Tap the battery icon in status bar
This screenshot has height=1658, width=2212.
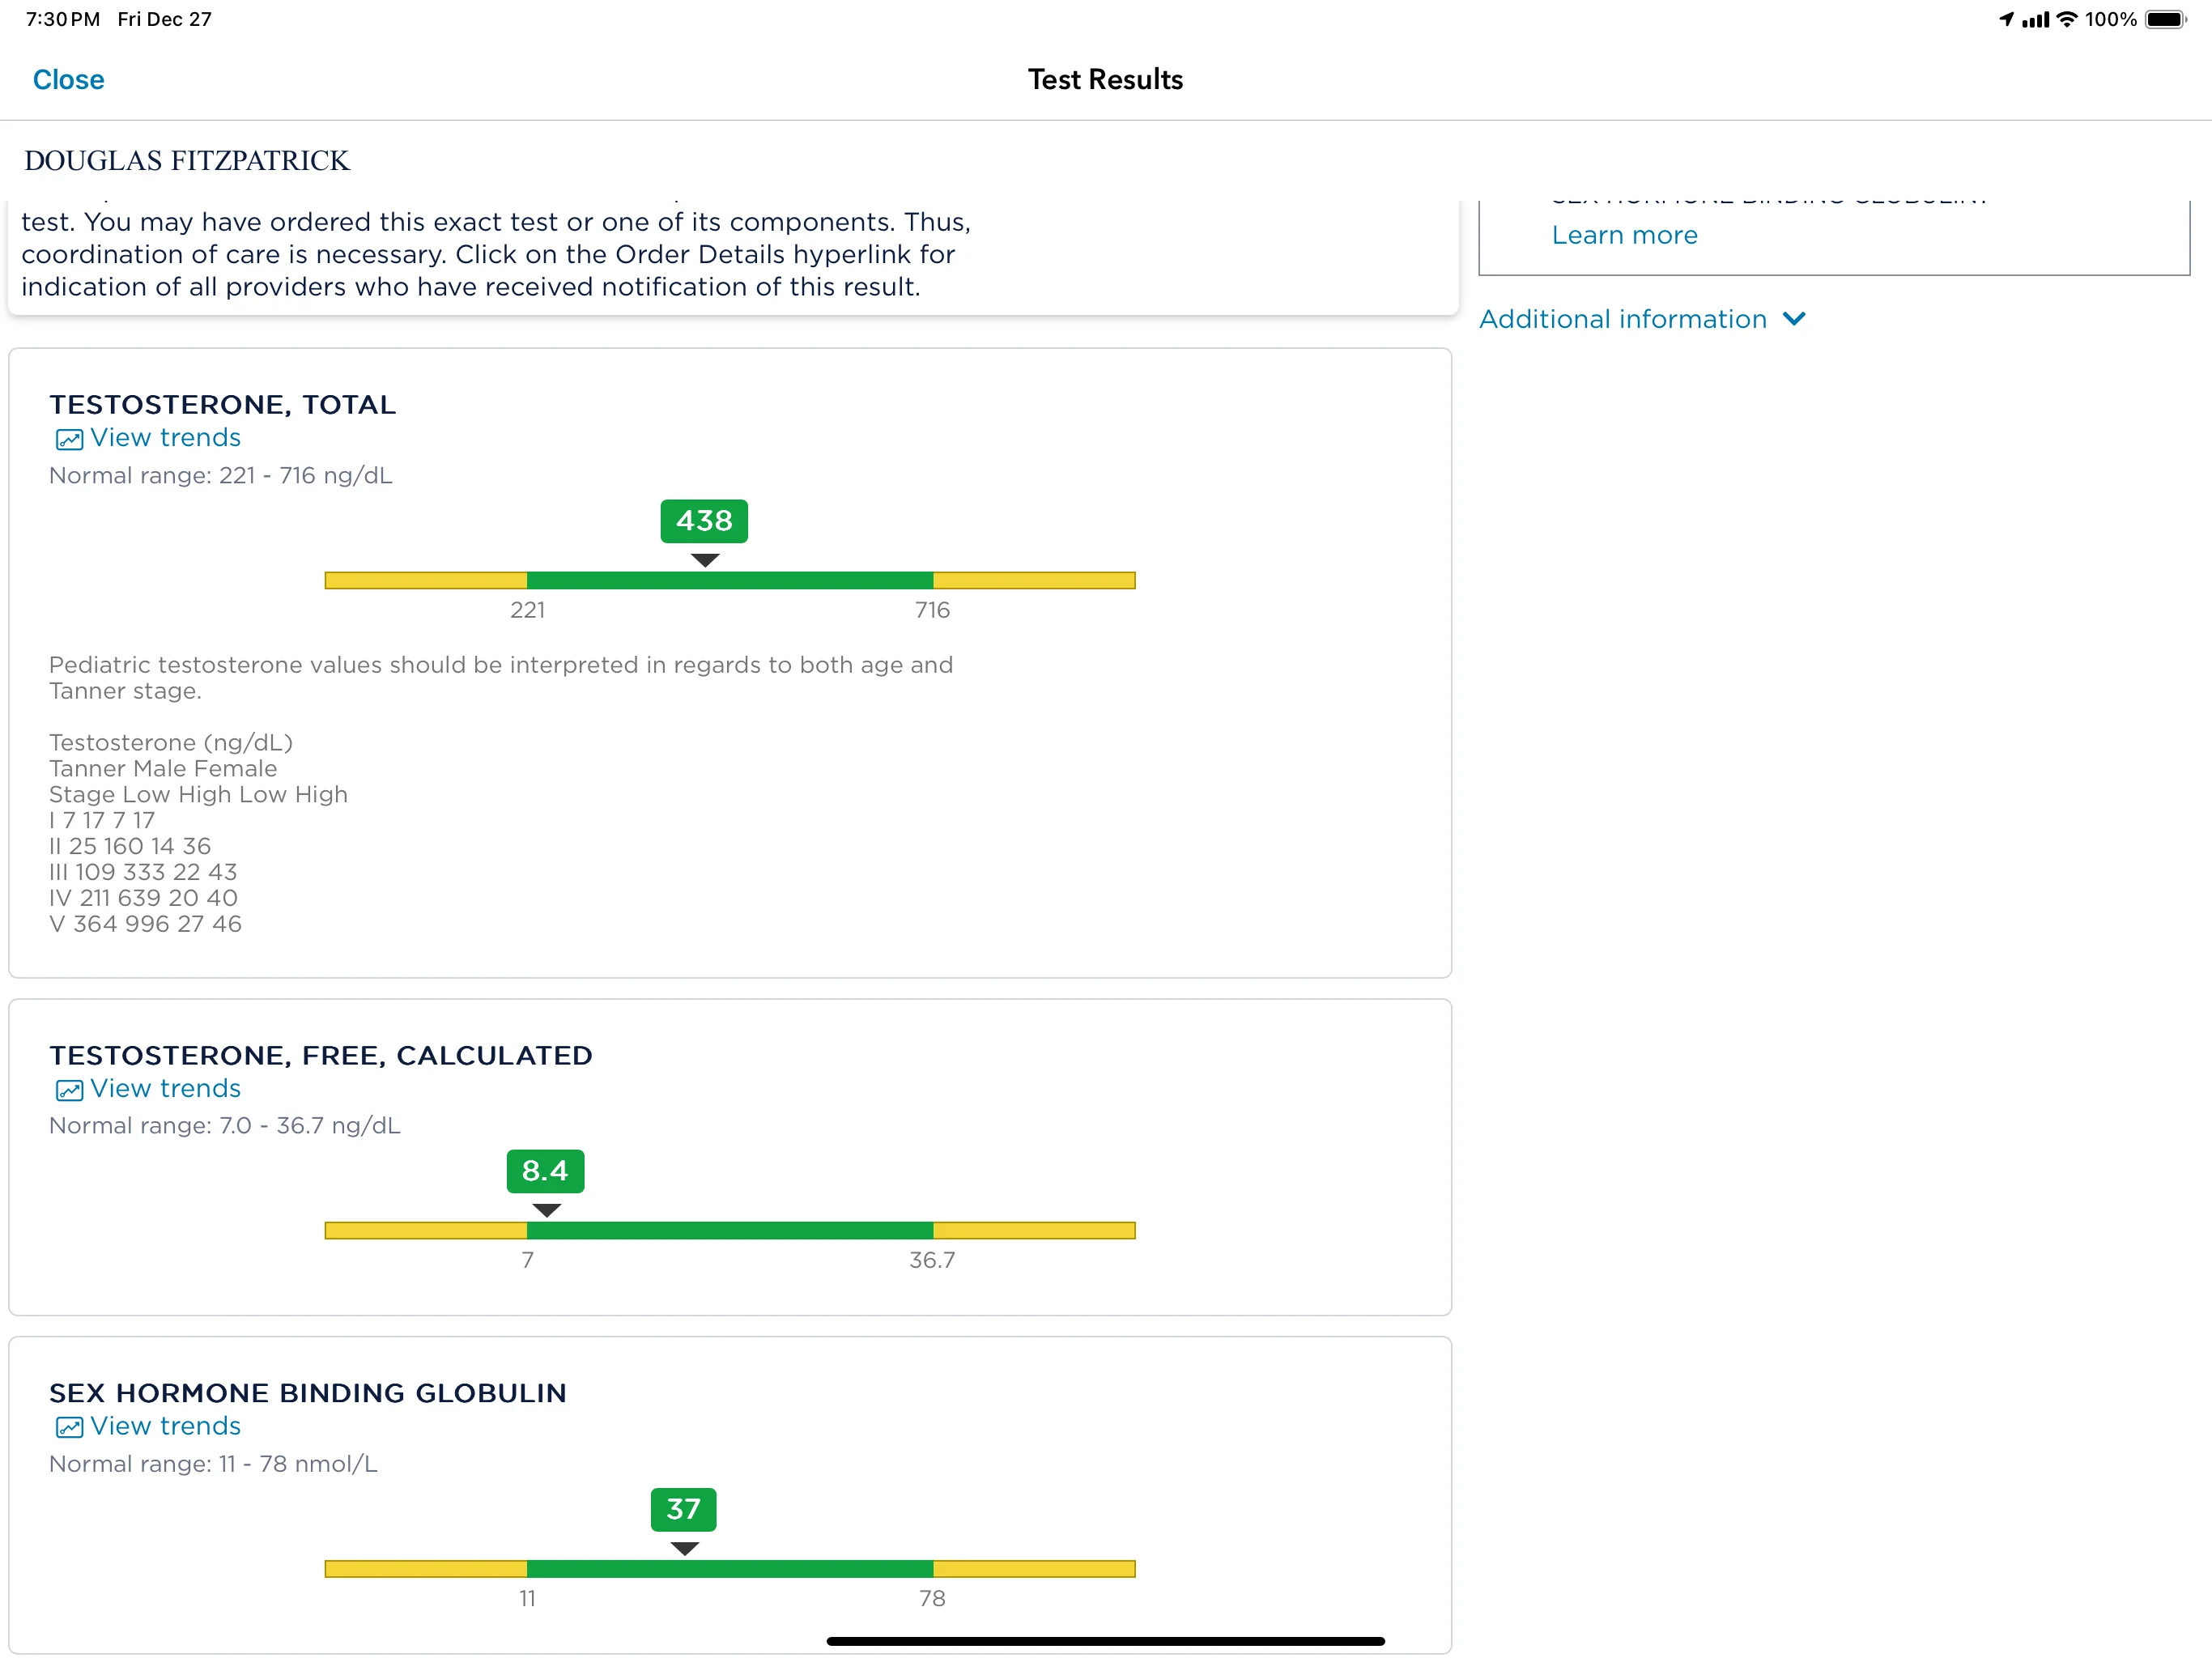tap(2165, 19)
